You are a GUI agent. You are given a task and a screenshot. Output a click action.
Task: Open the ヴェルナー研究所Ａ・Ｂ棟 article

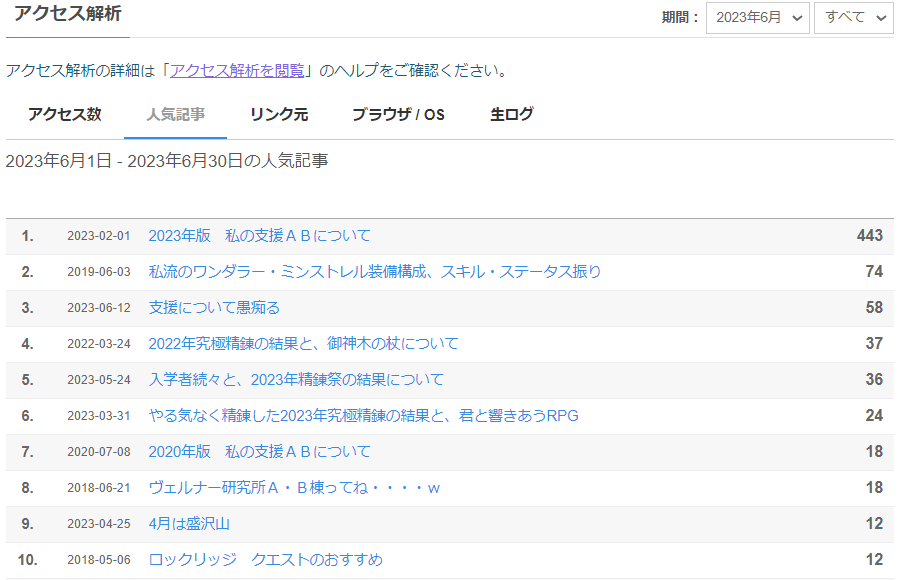[x=294, y=488]
